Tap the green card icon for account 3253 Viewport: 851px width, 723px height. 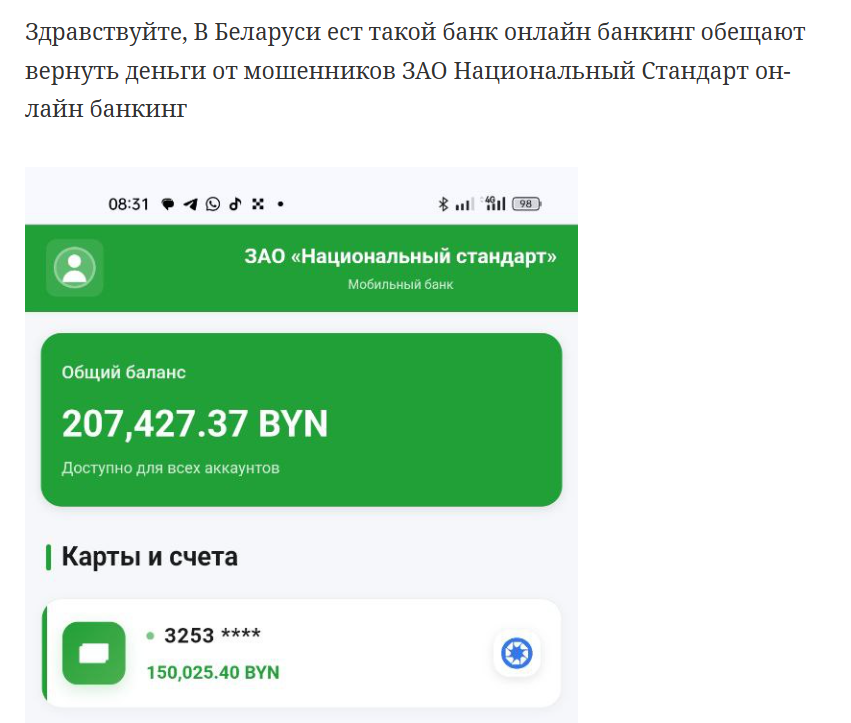click(94, 653)
